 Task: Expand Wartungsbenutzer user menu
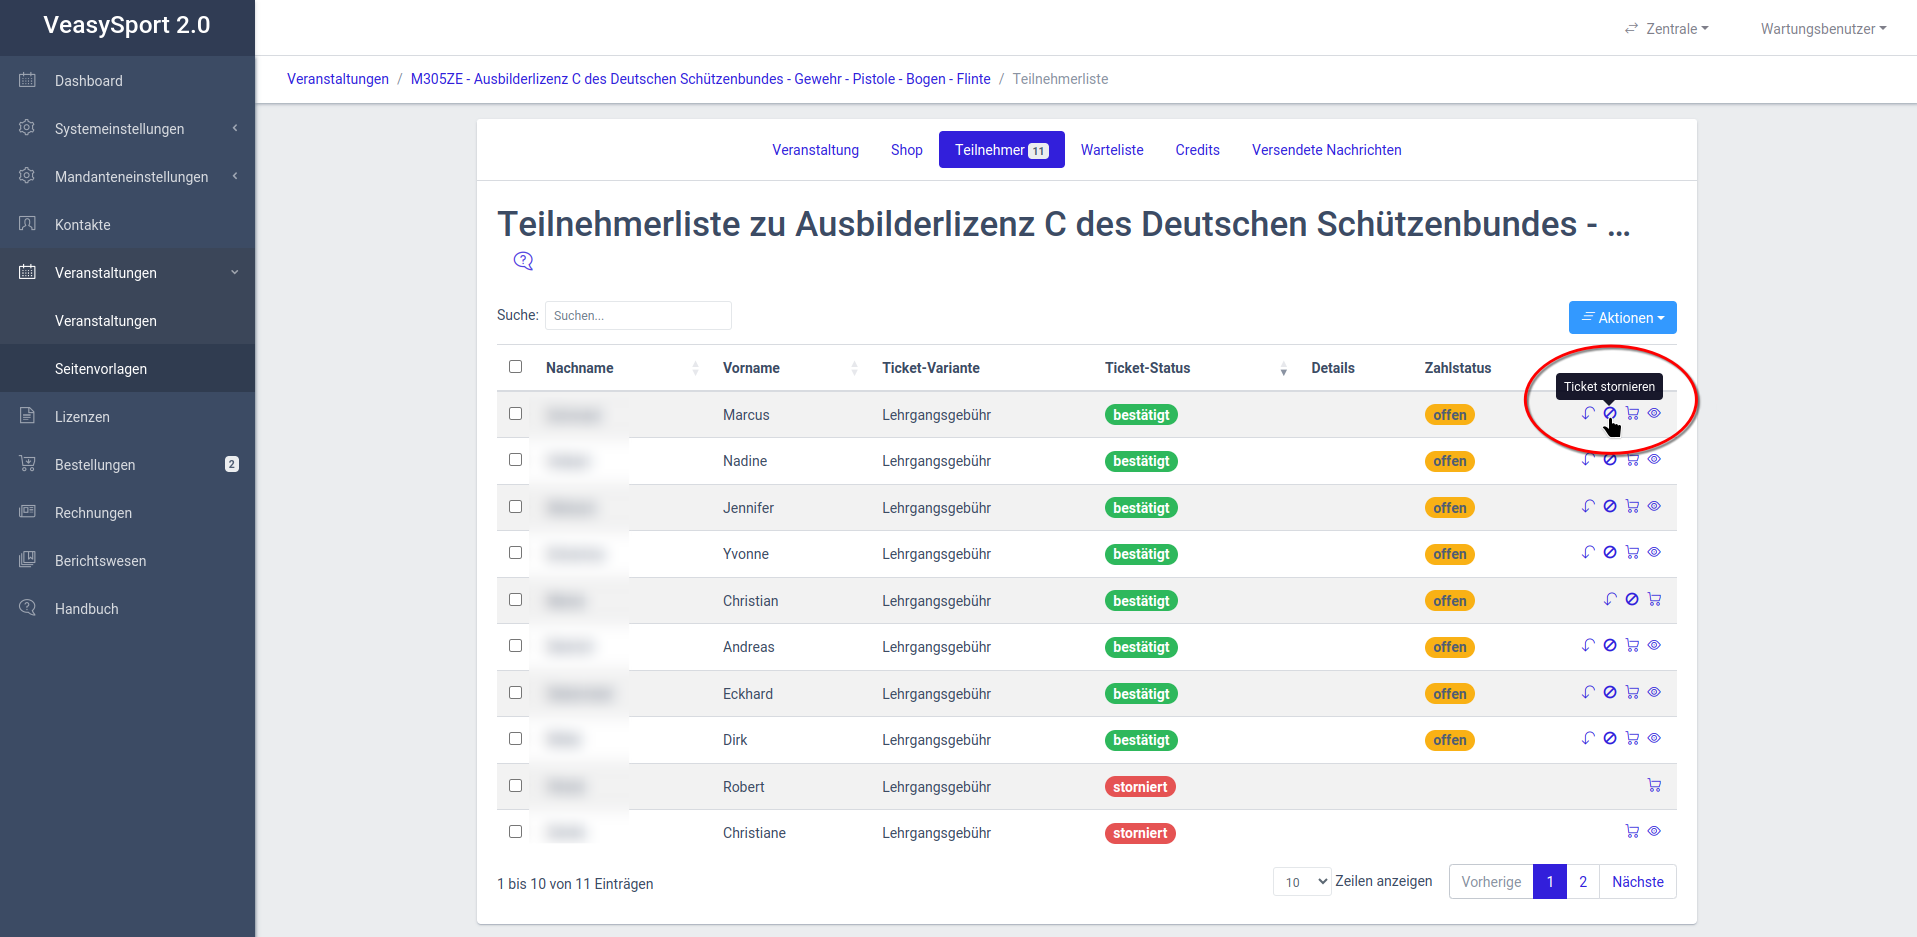1822,29
